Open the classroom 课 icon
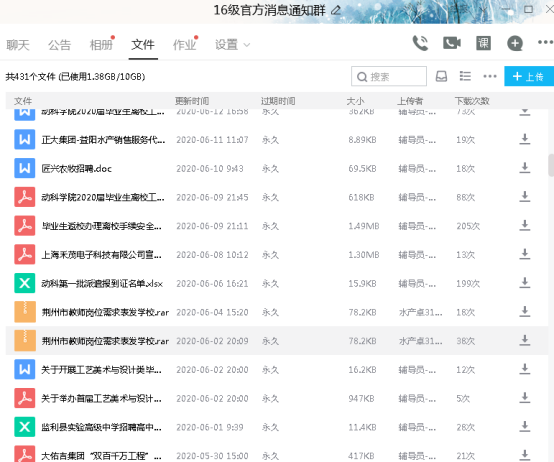Image resolution: width=554 pixels, height=462 pixels. [x=483, y=43]
